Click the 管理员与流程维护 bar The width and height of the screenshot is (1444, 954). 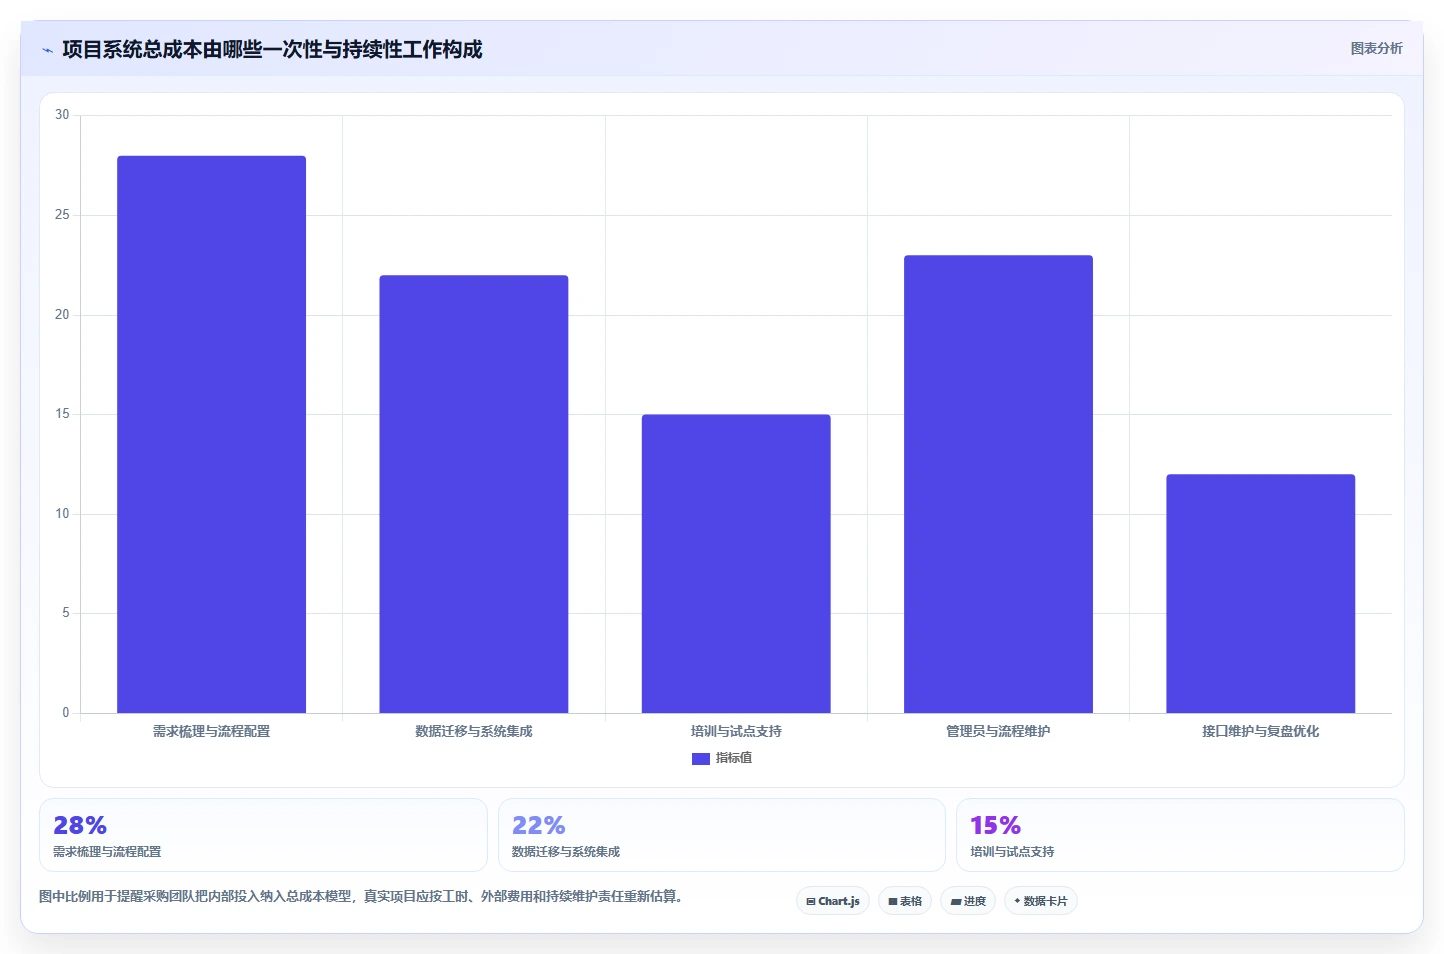point(998,484)
